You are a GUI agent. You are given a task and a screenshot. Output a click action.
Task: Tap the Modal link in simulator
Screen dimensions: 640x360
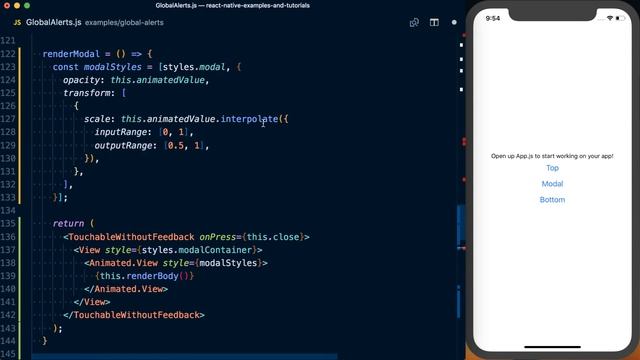(x=552, y=184)
